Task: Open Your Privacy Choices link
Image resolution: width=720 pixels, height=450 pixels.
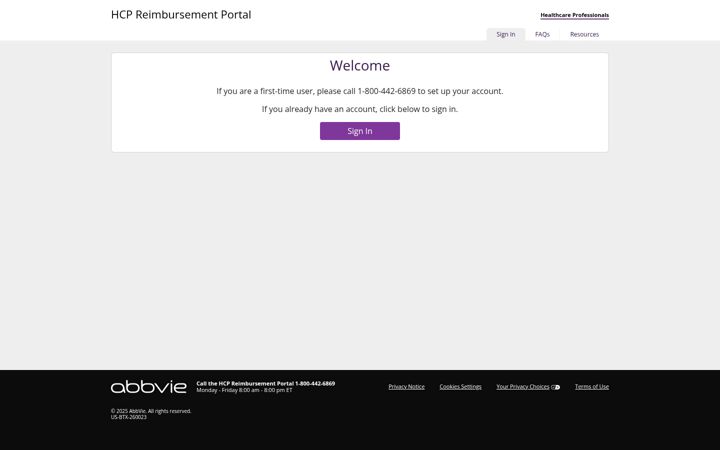Action: [x=523, y=387]
